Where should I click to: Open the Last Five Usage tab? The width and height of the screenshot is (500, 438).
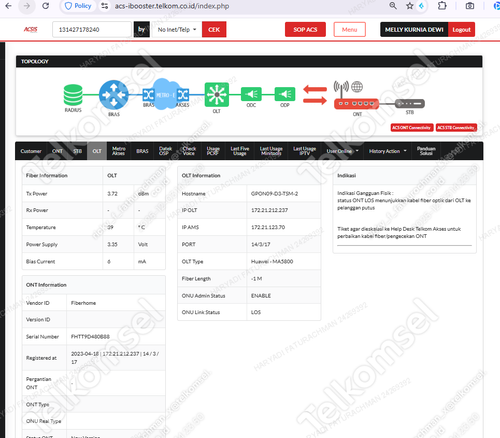coord(240,151)
